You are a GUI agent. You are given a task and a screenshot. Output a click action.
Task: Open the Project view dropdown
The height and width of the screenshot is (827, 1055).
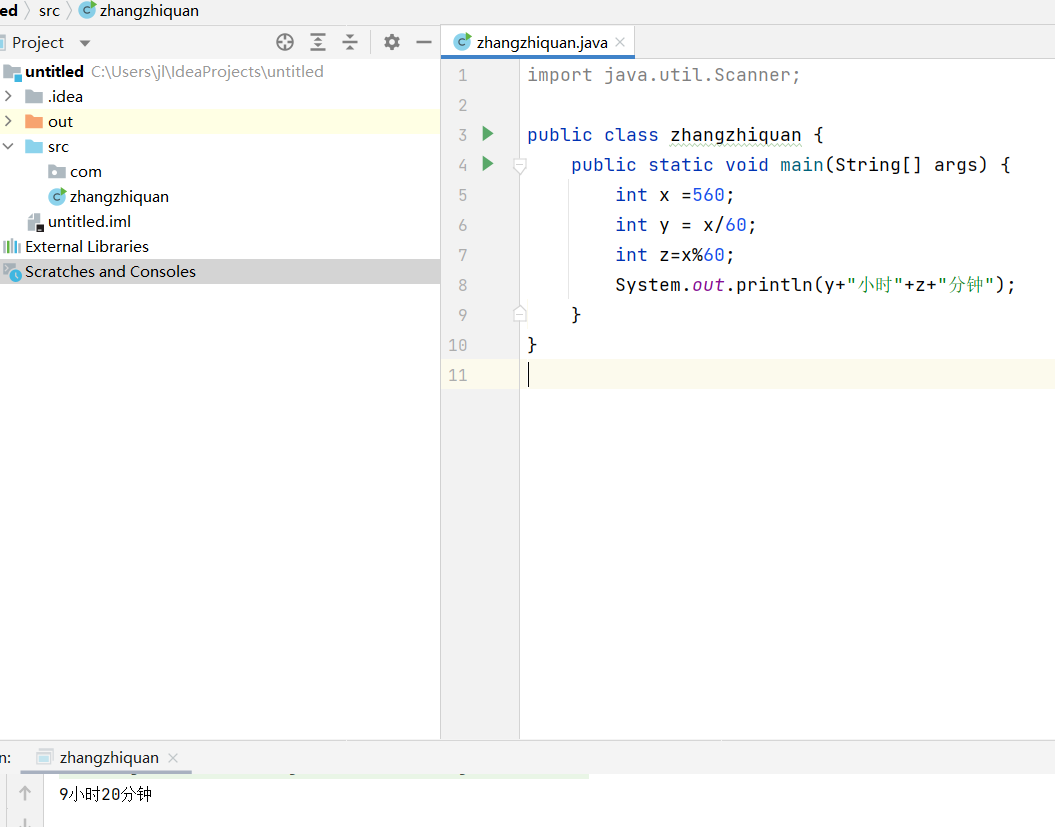point(84,43)
